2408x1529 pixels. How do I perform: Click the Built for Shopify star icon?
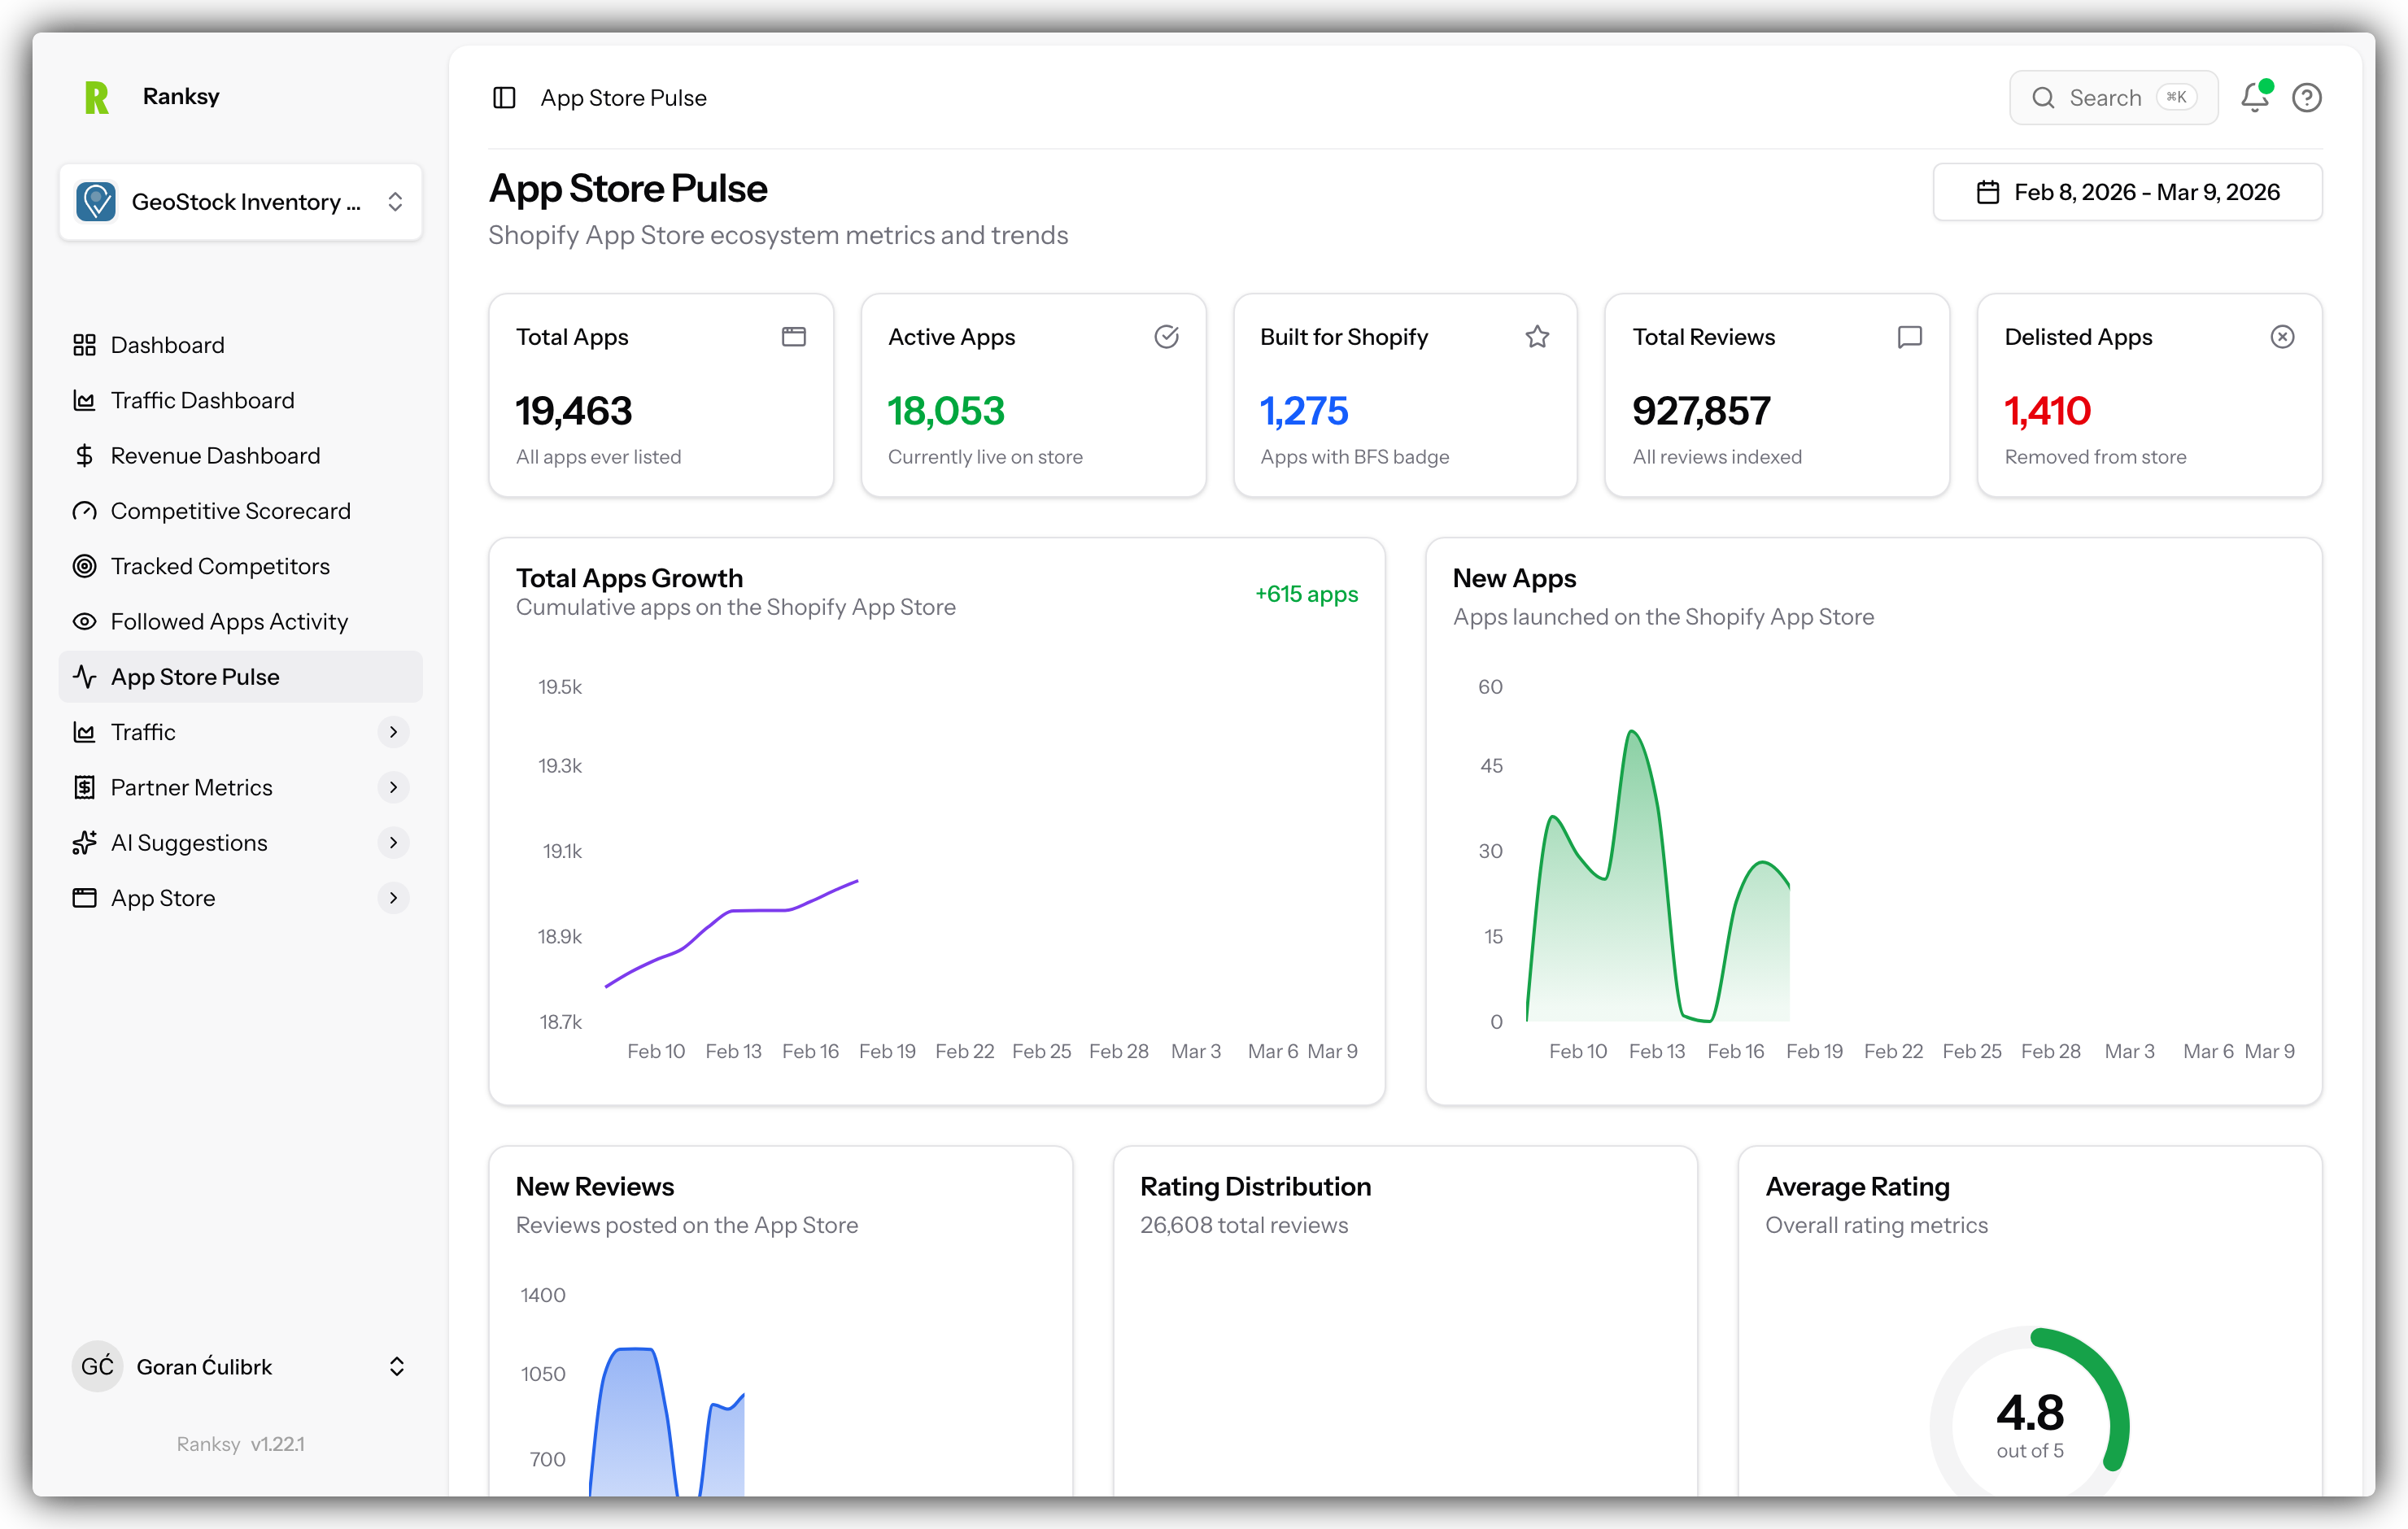click(1538, 337)
